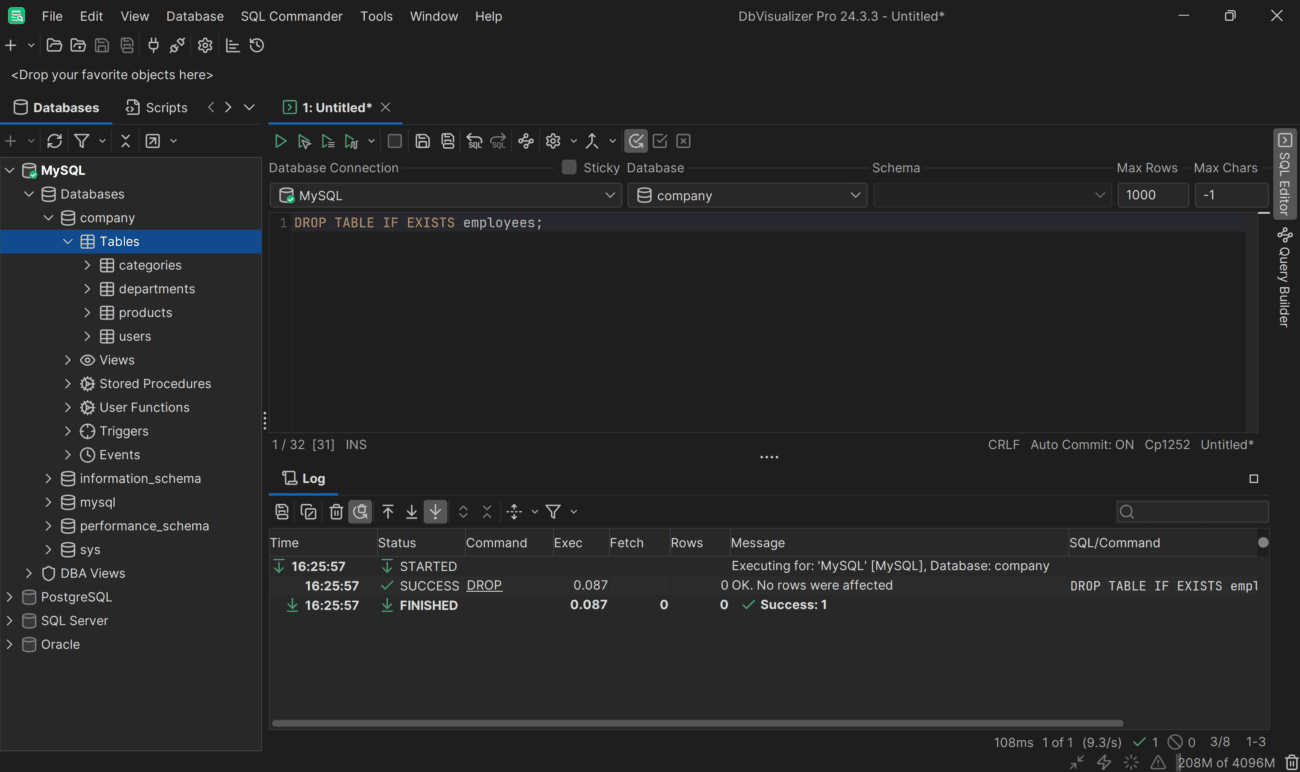Click the Format SQL icon
Screen dimensions: 1300x772
(526, 140)
